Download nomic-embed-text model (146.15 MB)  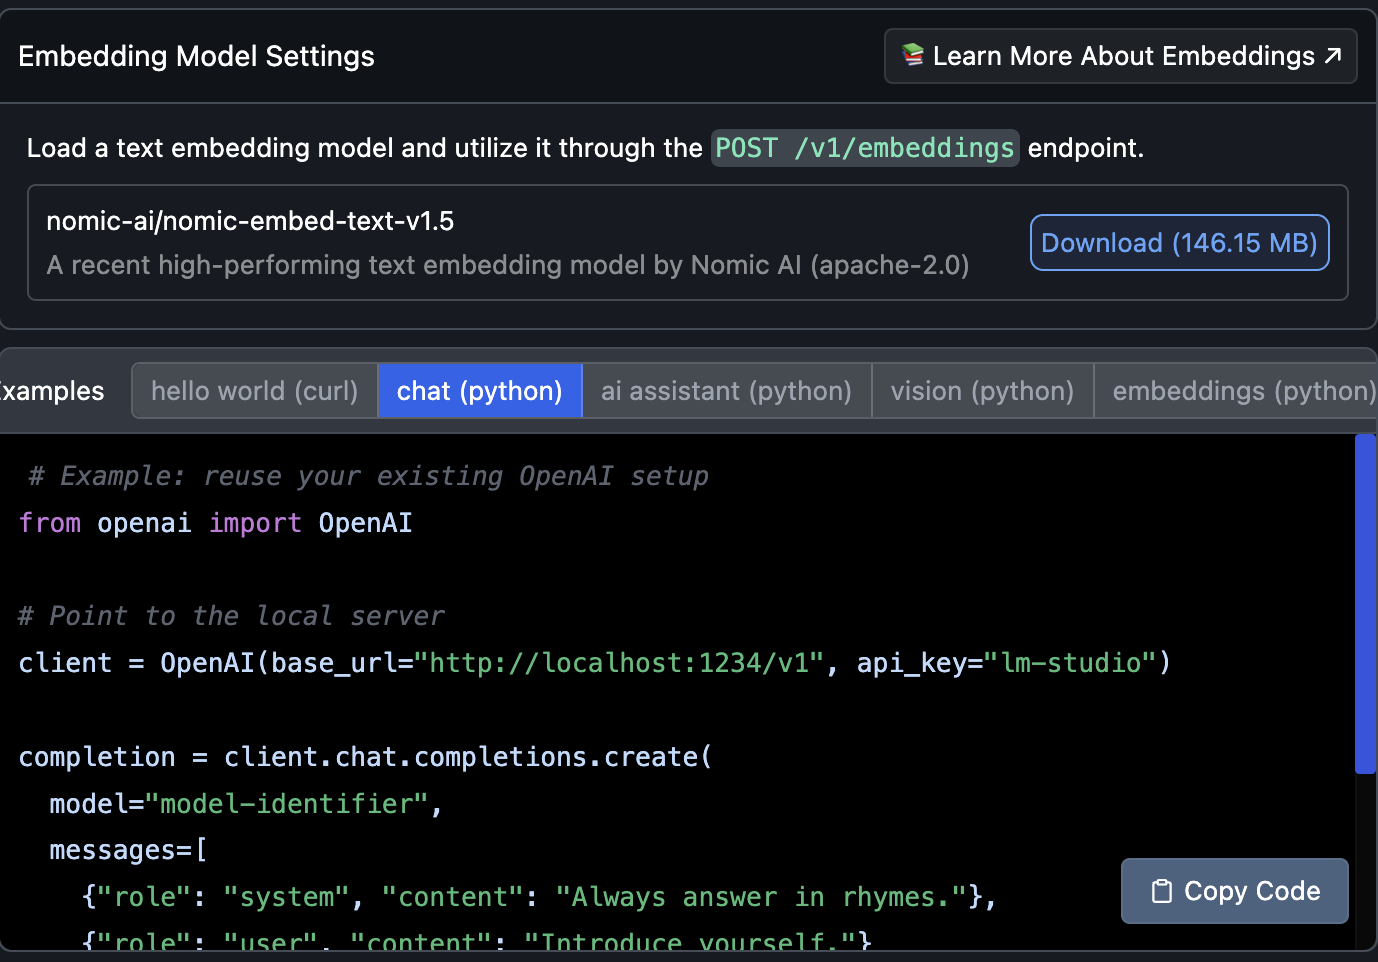tap(1179, 243)
